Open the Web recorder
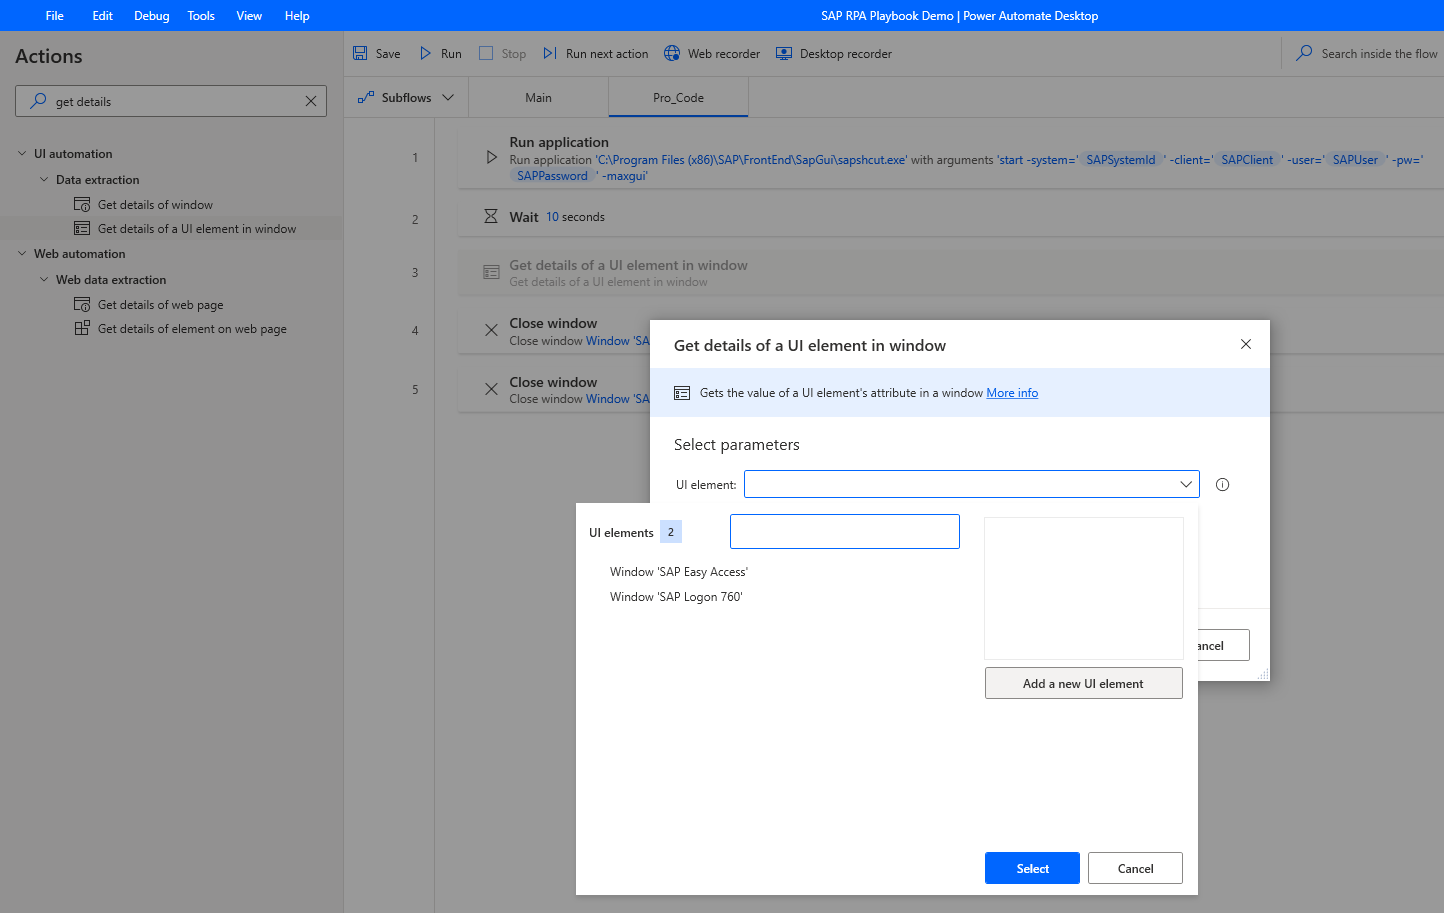1444x913 pixels. coord(671,53)
